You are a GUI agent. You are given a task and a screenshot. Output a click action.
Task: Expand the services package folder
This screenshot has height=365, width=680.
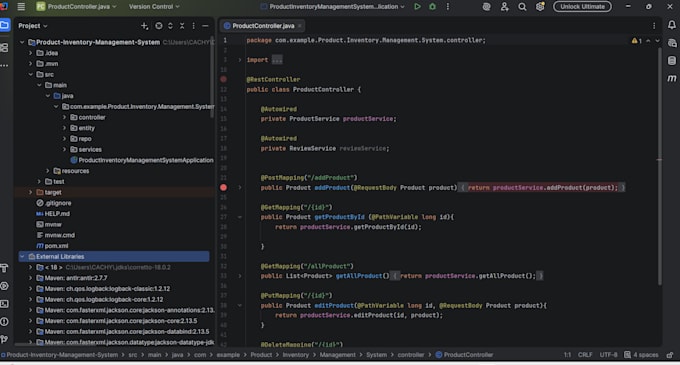64,149
